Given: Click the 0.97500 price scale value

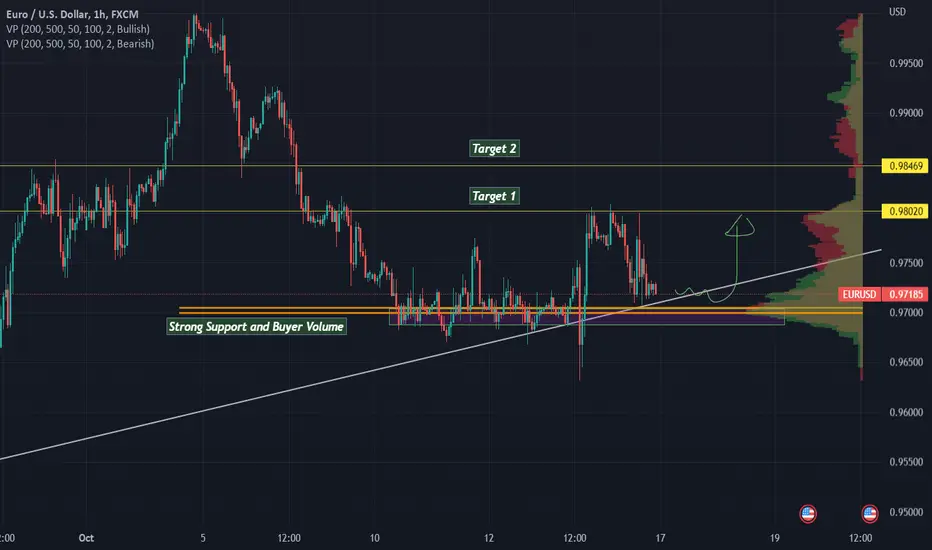Looking at the screenshot, I should 906,263.
